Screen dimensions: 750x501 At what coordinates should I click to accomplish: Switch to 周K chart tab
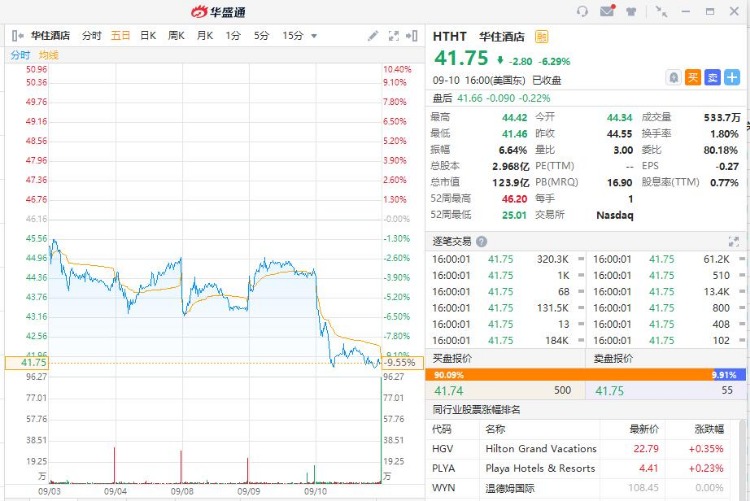click(x=176, y=35)
